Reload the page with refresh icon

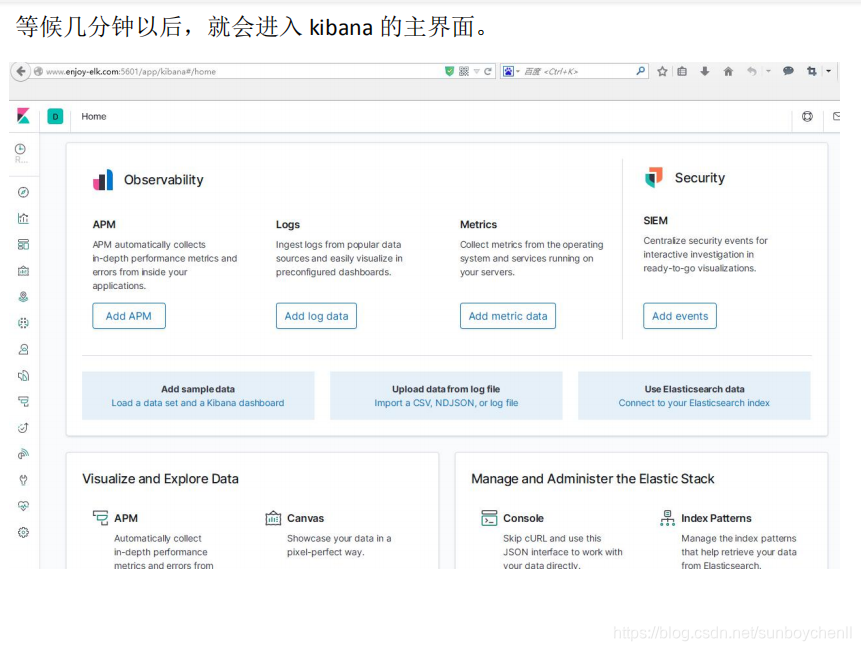coord(488,71)
